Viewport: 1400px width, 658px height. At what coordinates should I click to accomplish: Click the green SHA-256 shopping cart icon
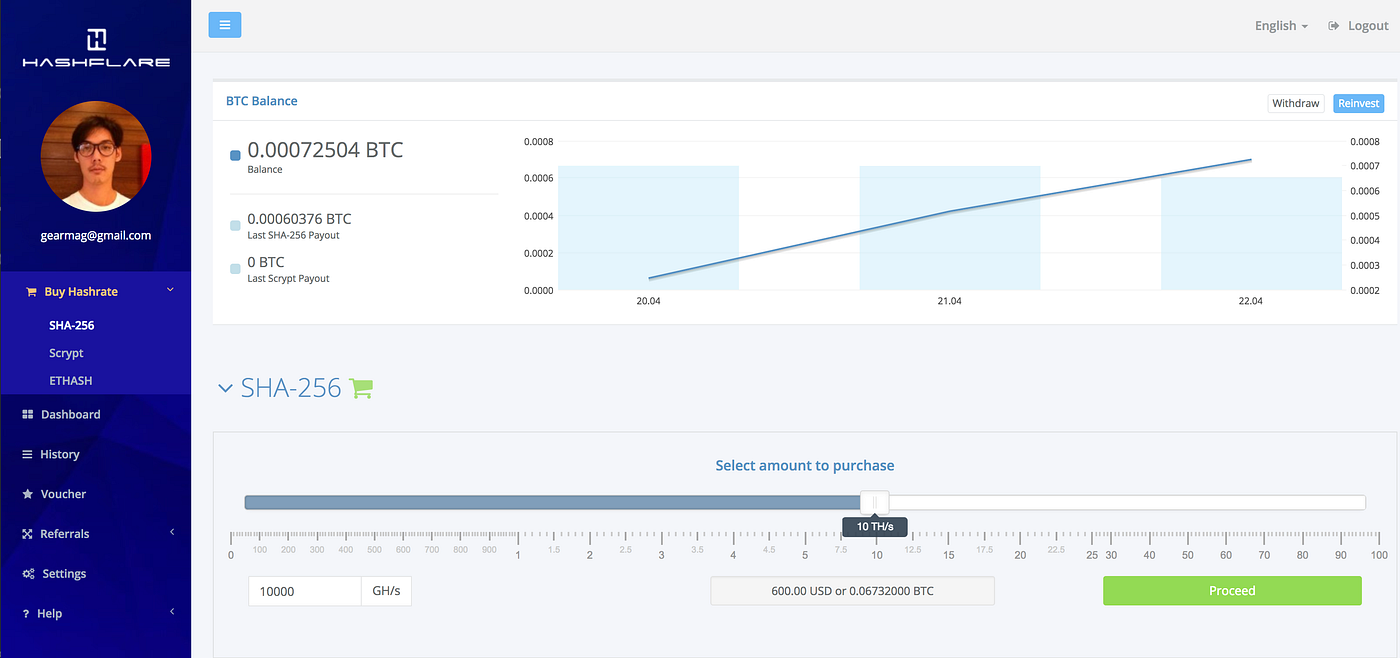click(x=361, y=388)
